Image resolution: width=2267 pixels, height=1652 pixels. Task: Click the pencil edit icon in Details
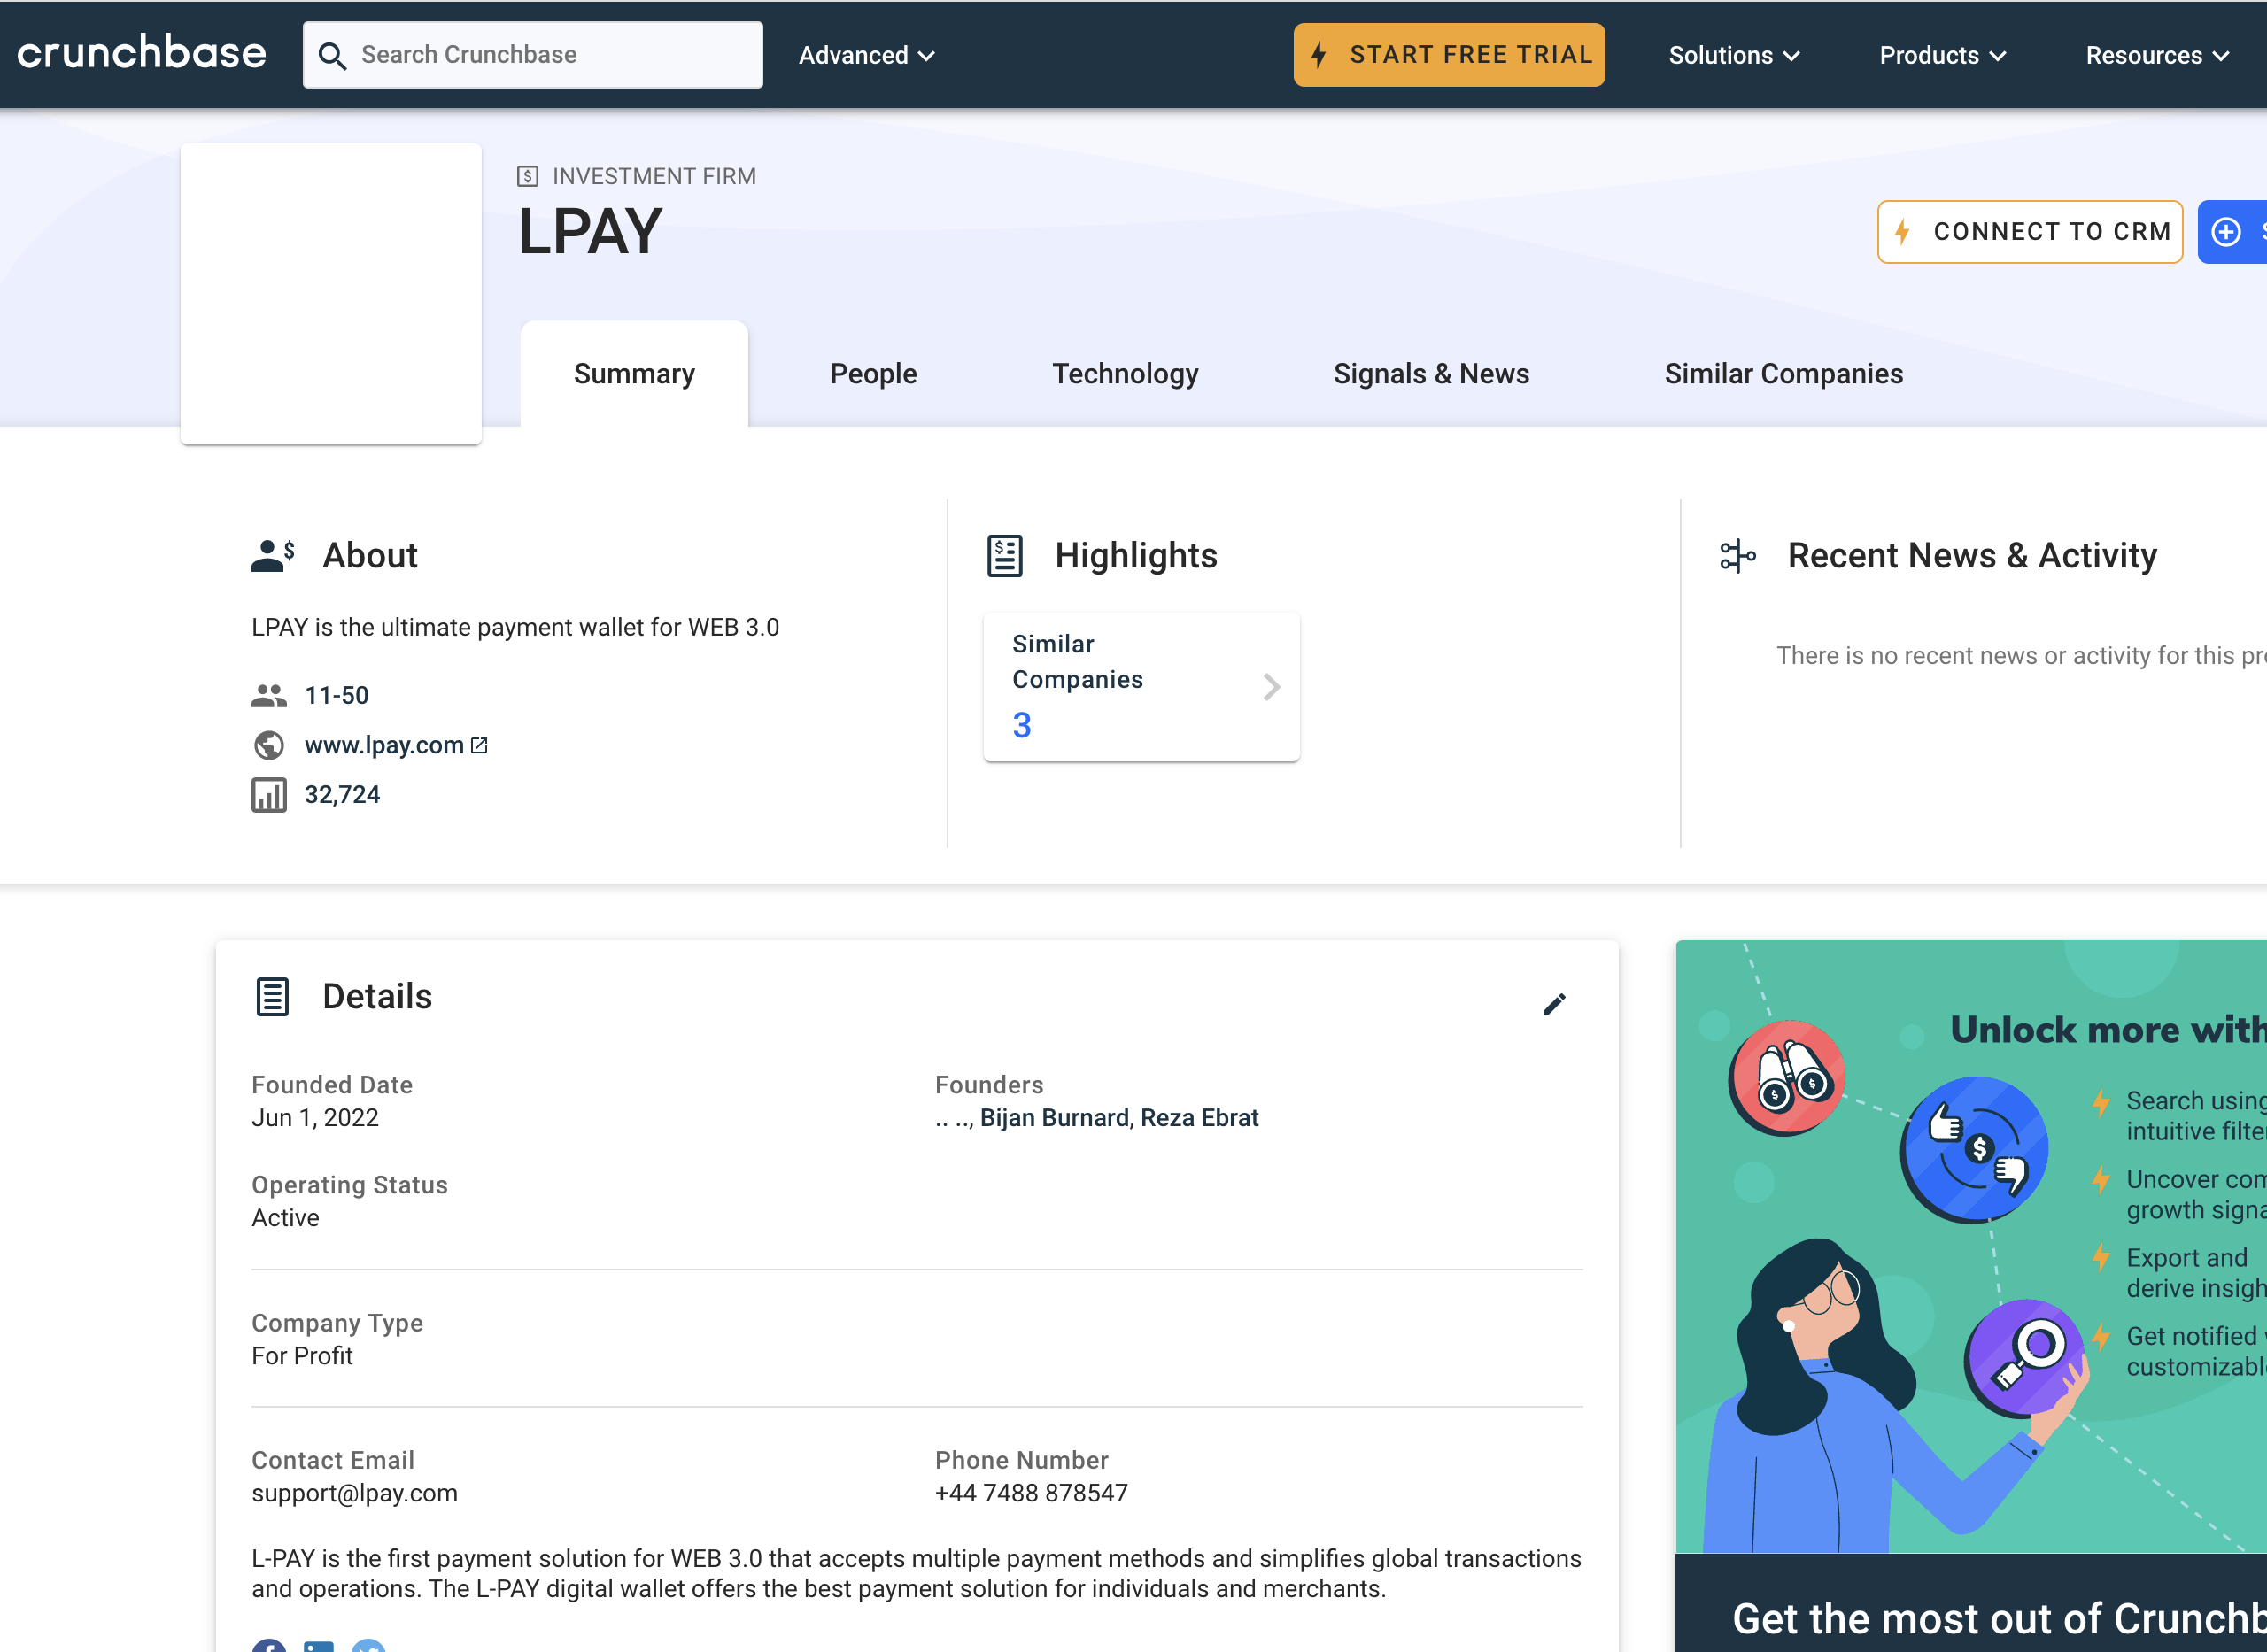1553,1004
